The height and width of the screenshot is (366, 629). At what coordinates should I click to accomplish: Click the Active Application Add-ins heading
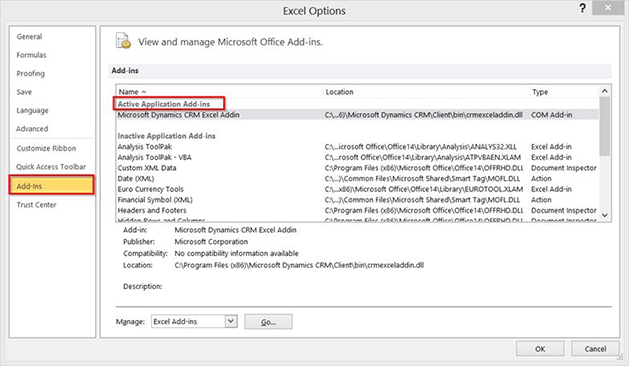(164, 104)
